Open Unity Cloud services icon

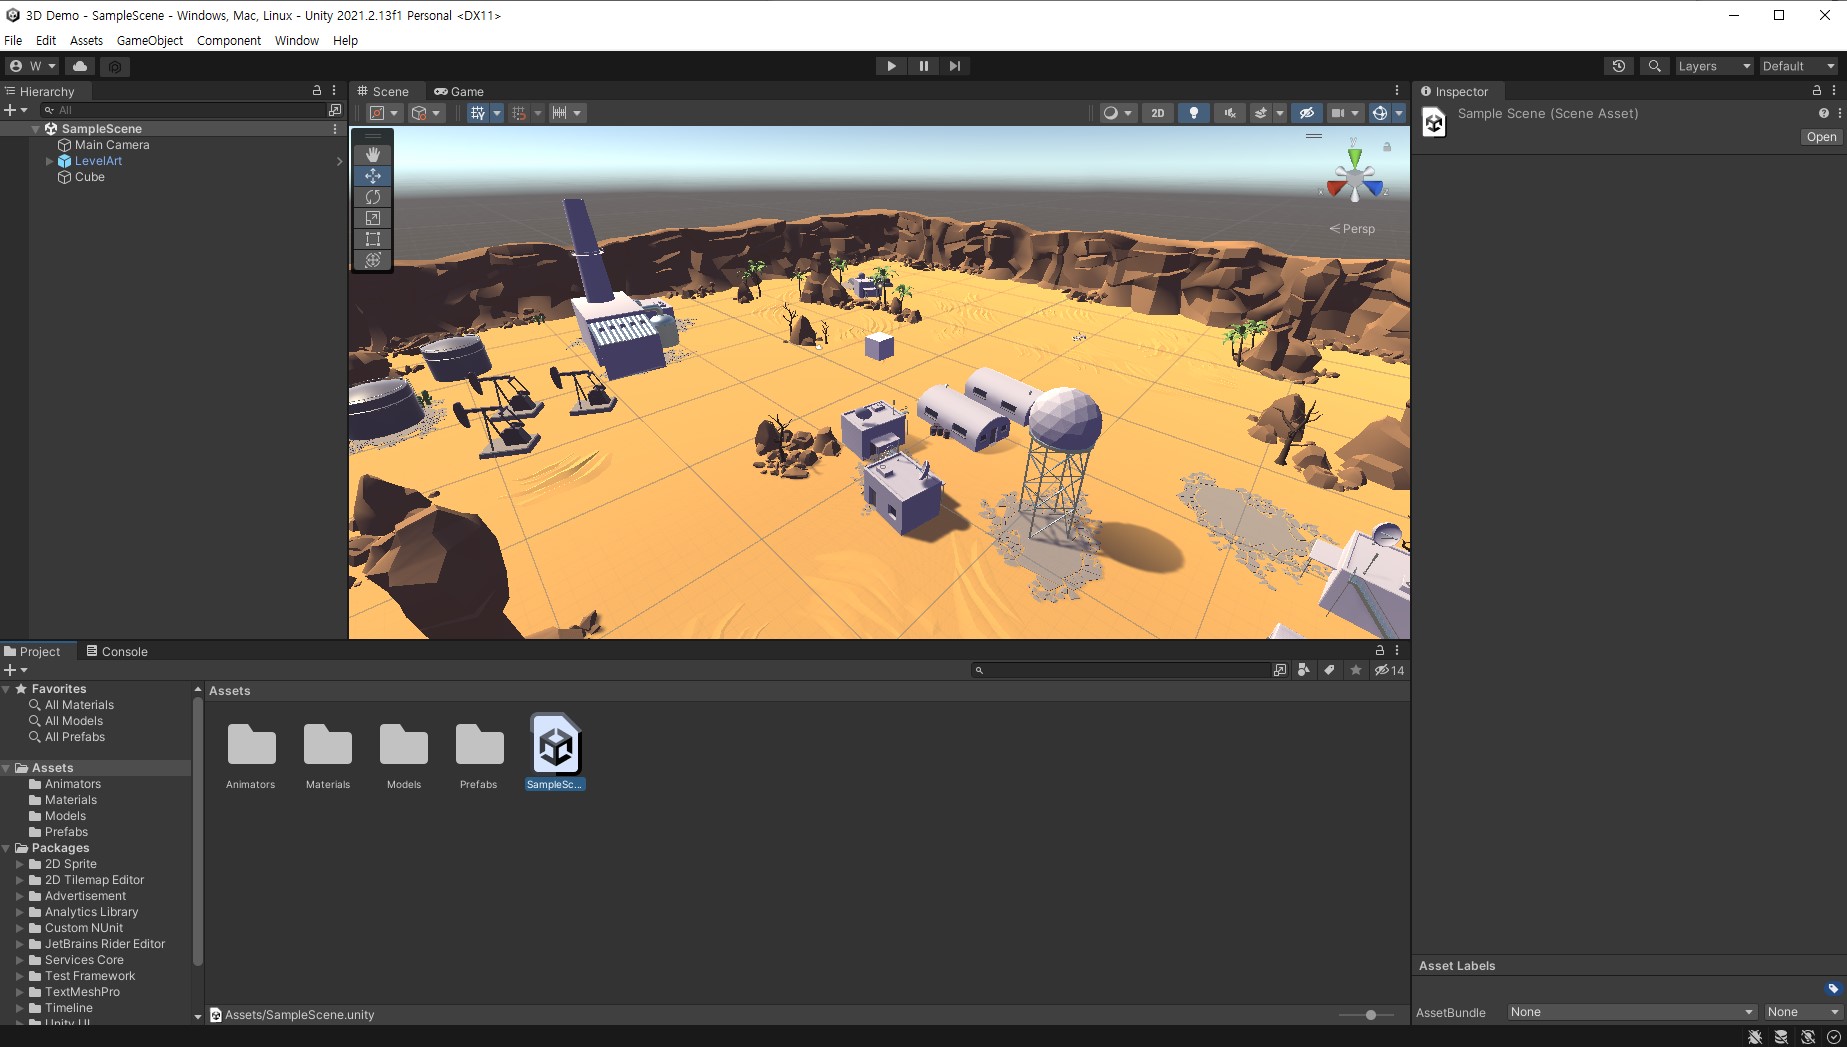click(80, 66)
